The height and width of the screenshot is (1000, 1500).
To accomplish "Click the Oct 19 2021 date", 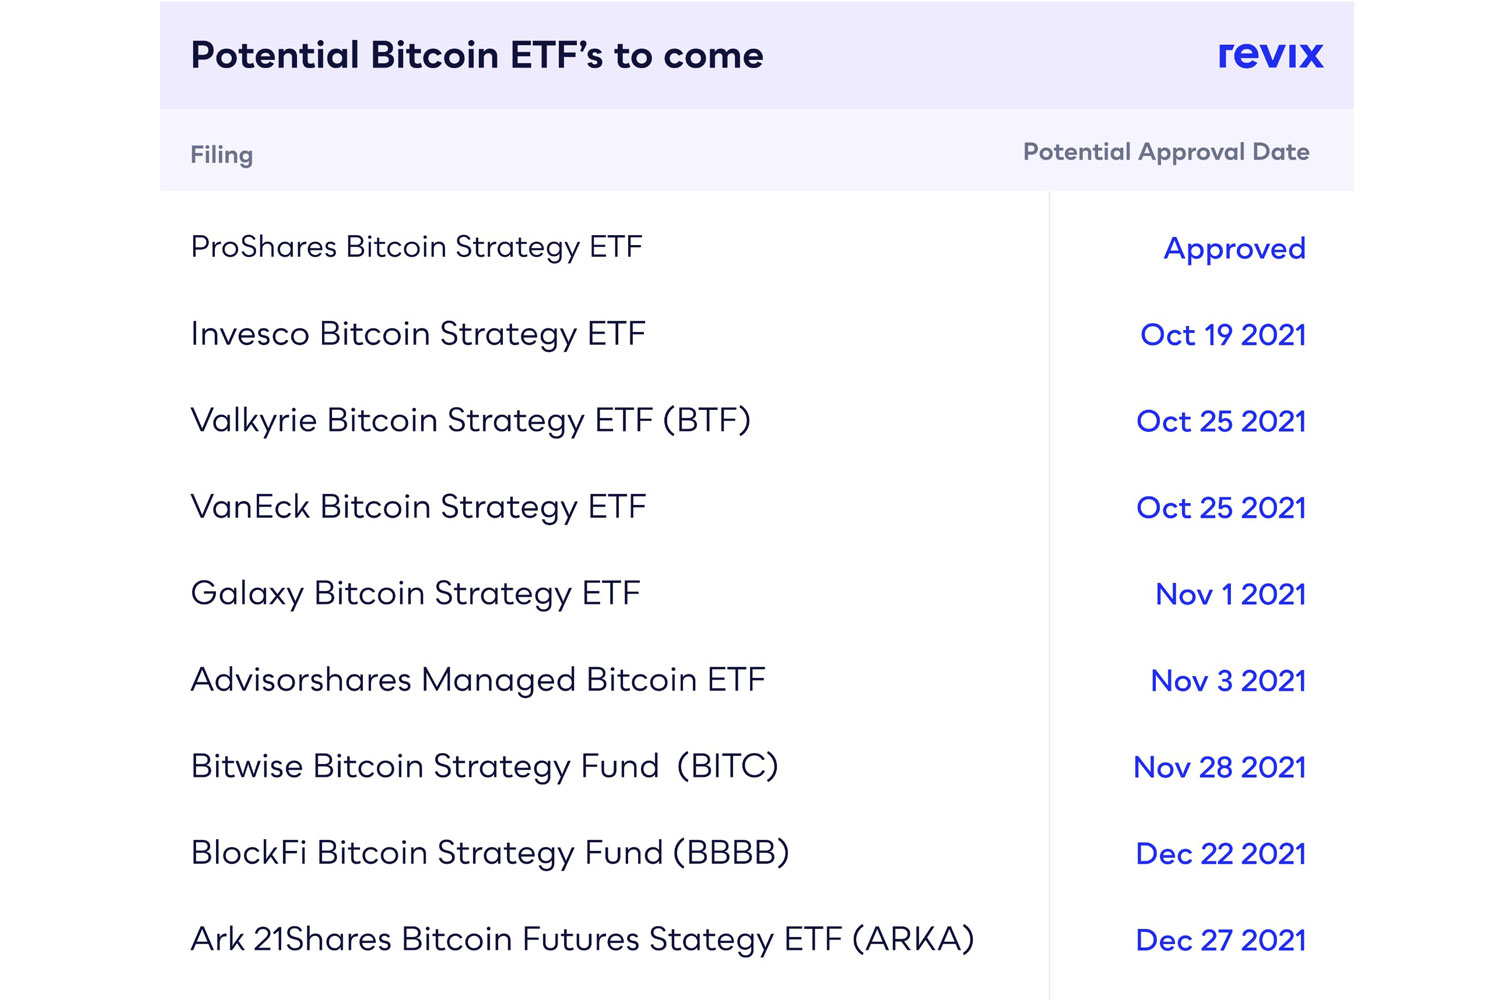I will click(x=1223, y=335).
